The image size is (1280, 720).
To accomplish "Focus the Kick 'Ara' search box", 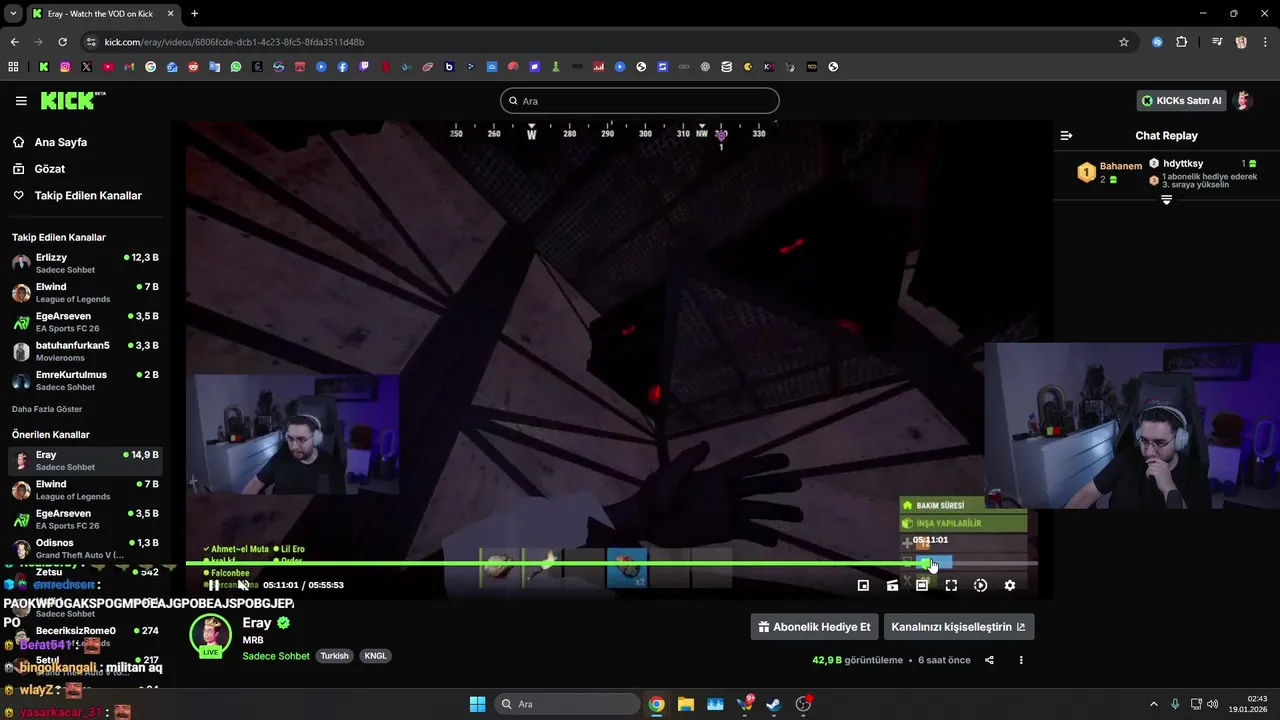I will pos(640,101).
